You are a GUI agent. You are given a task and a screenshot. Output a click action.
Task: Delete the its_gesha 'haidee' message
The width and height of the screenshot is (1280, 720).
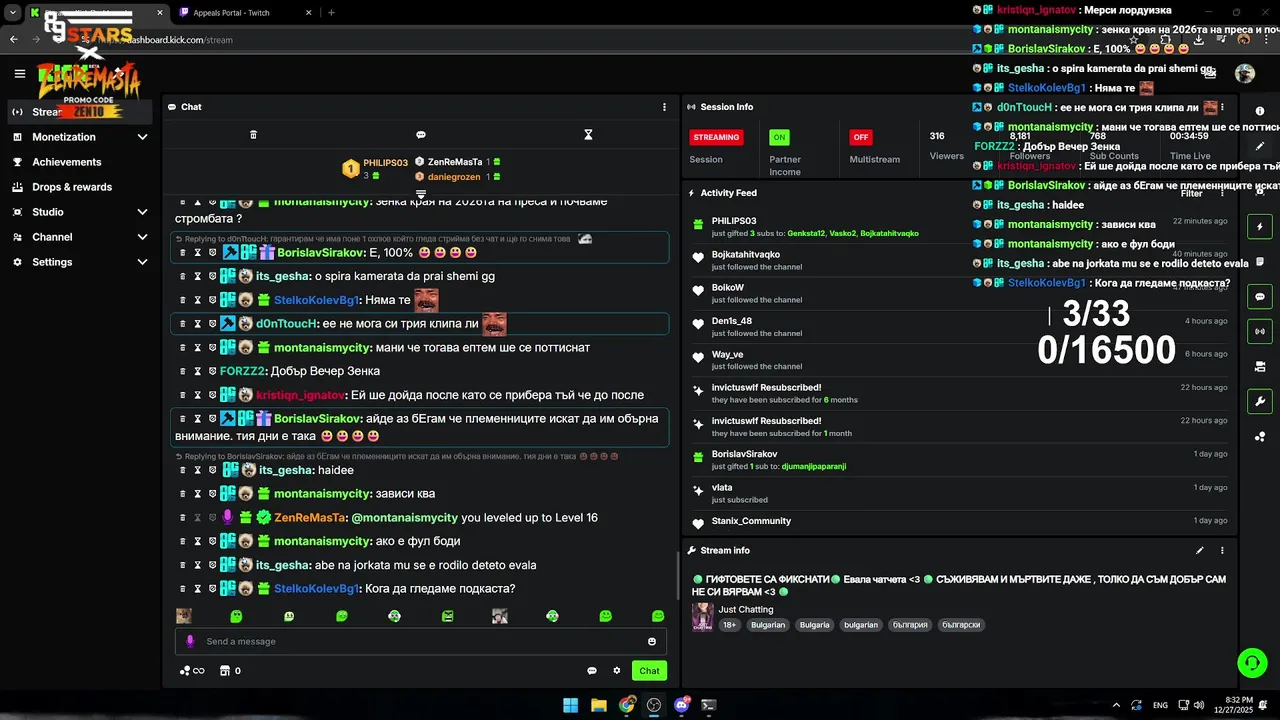183,470
